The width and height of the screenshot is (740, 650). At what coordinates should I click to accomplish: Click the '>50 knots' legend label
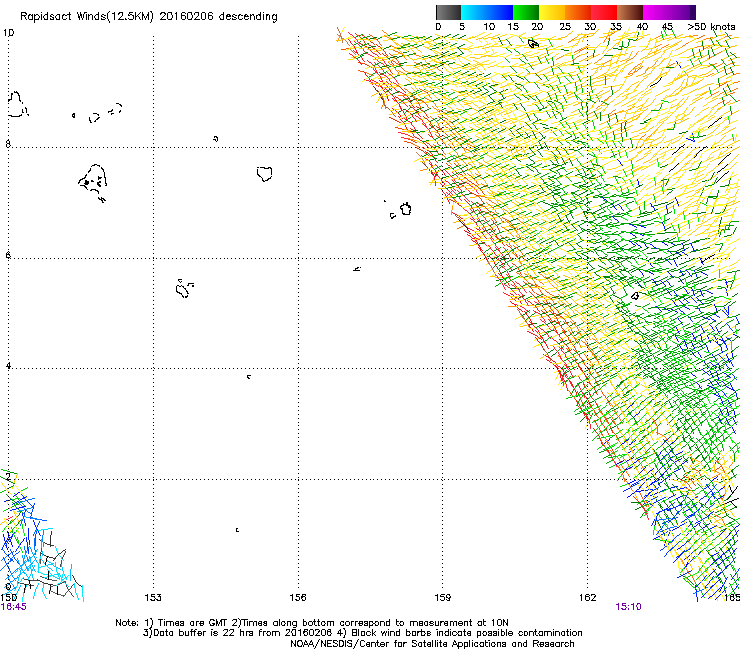(711, 27)
